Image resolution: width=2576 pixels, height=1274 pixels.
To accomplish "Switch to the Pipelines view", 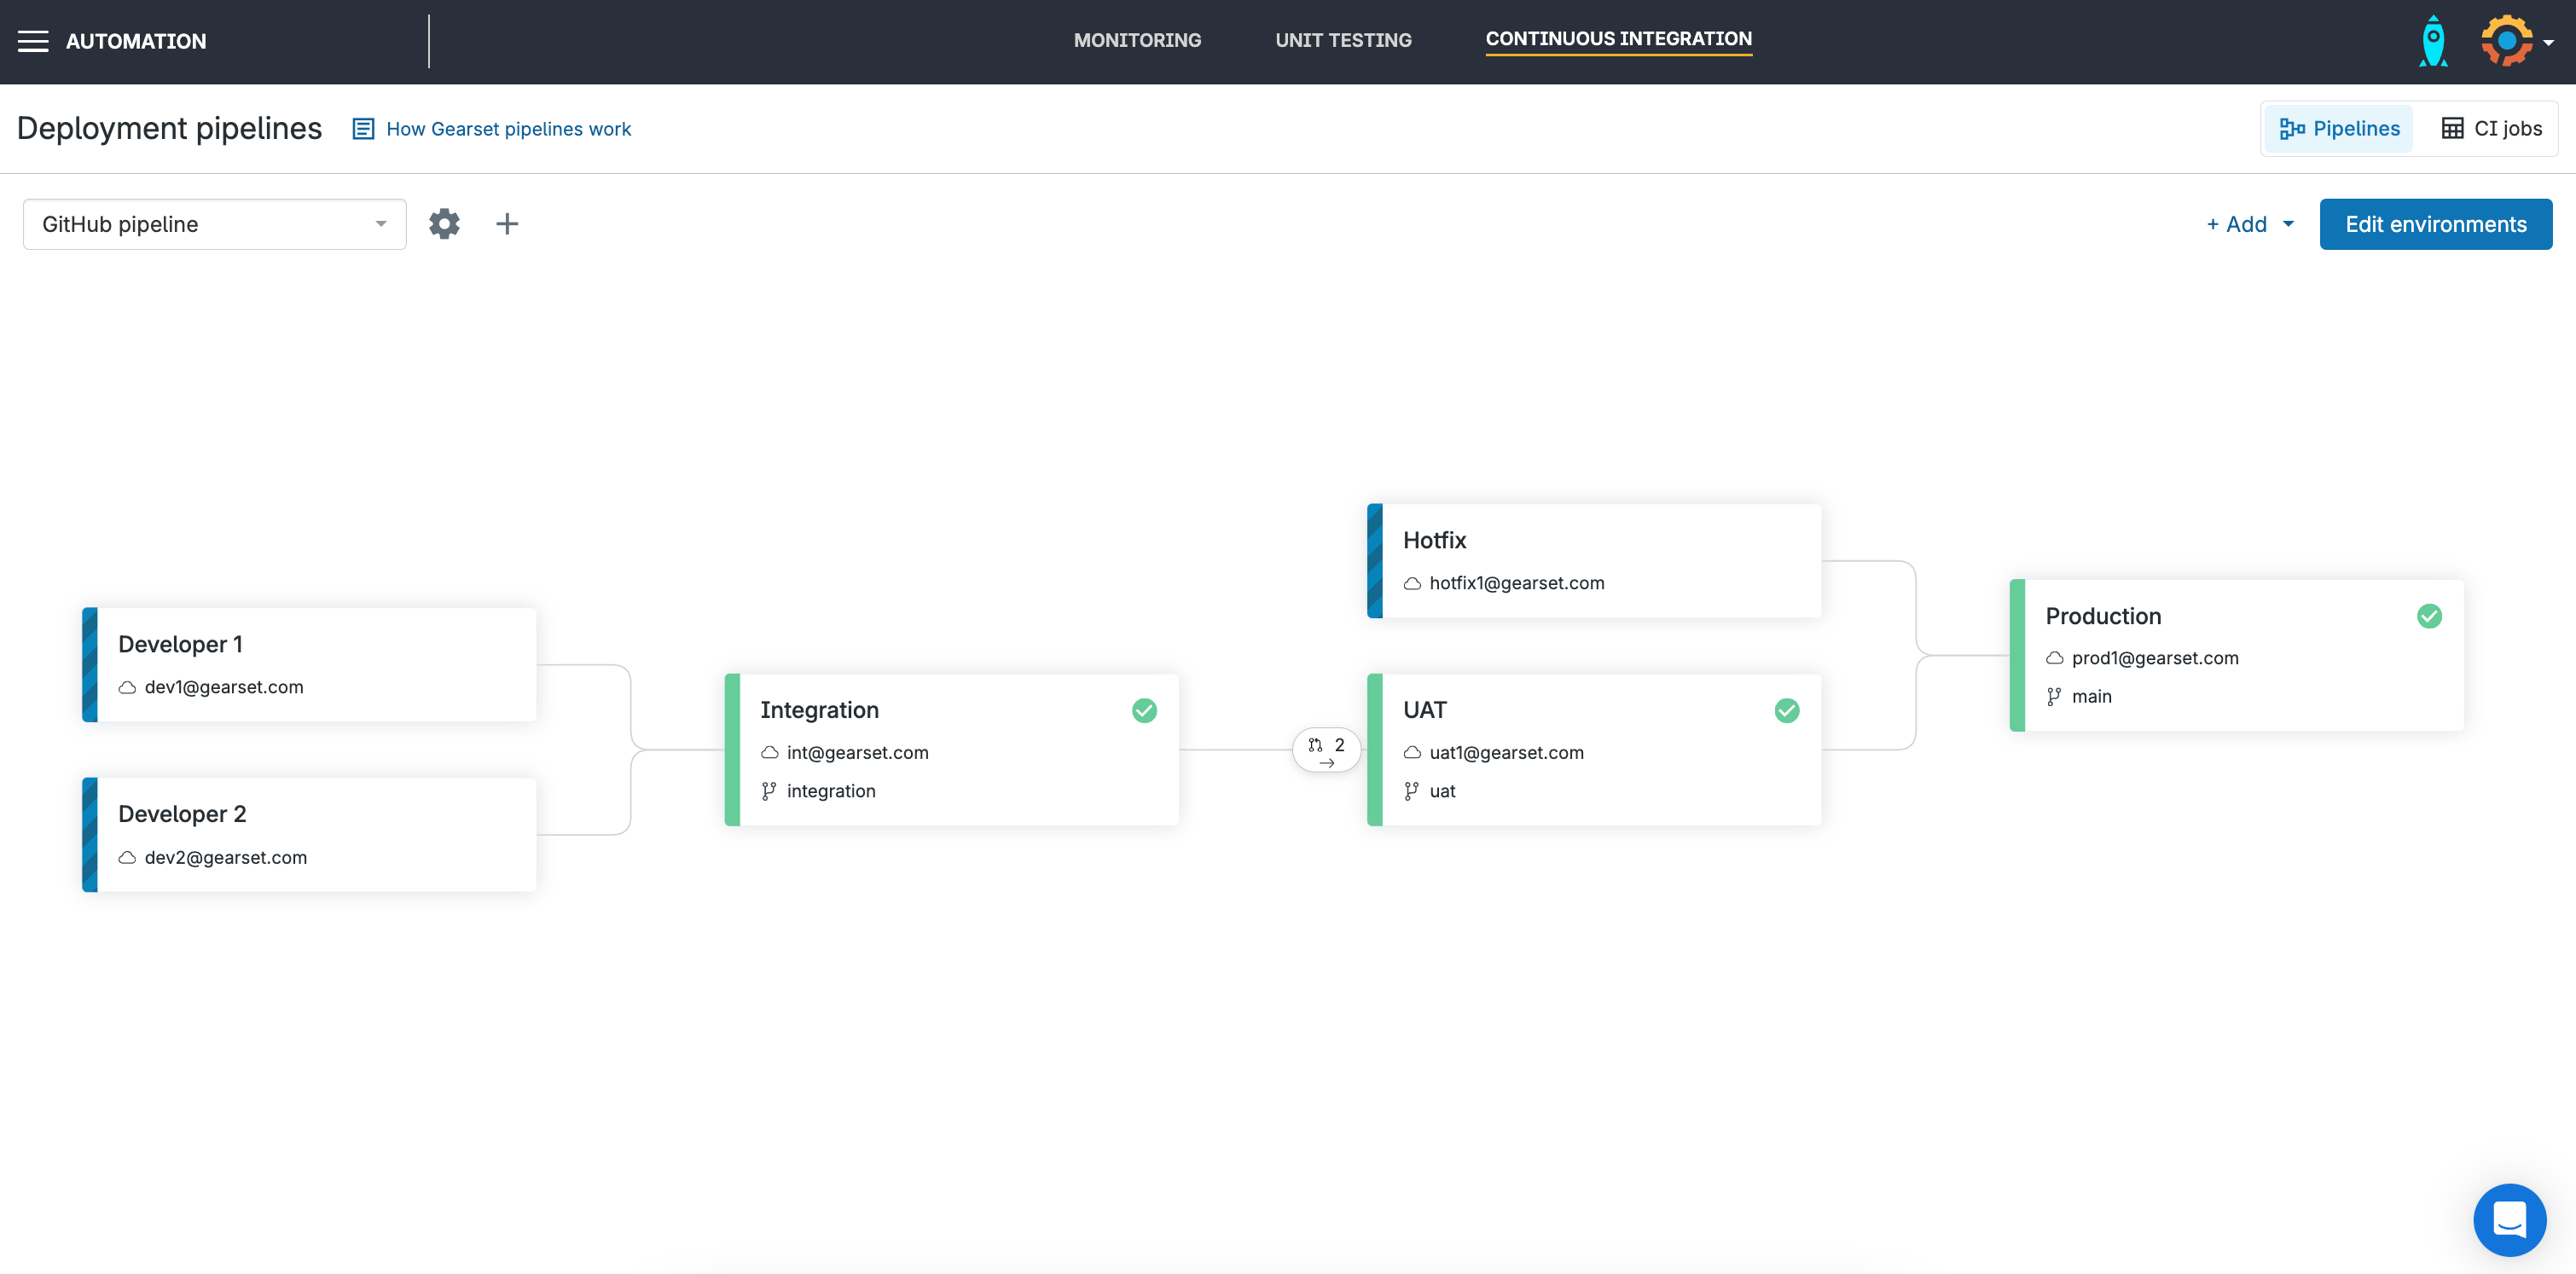I will tap(2339, 129).
